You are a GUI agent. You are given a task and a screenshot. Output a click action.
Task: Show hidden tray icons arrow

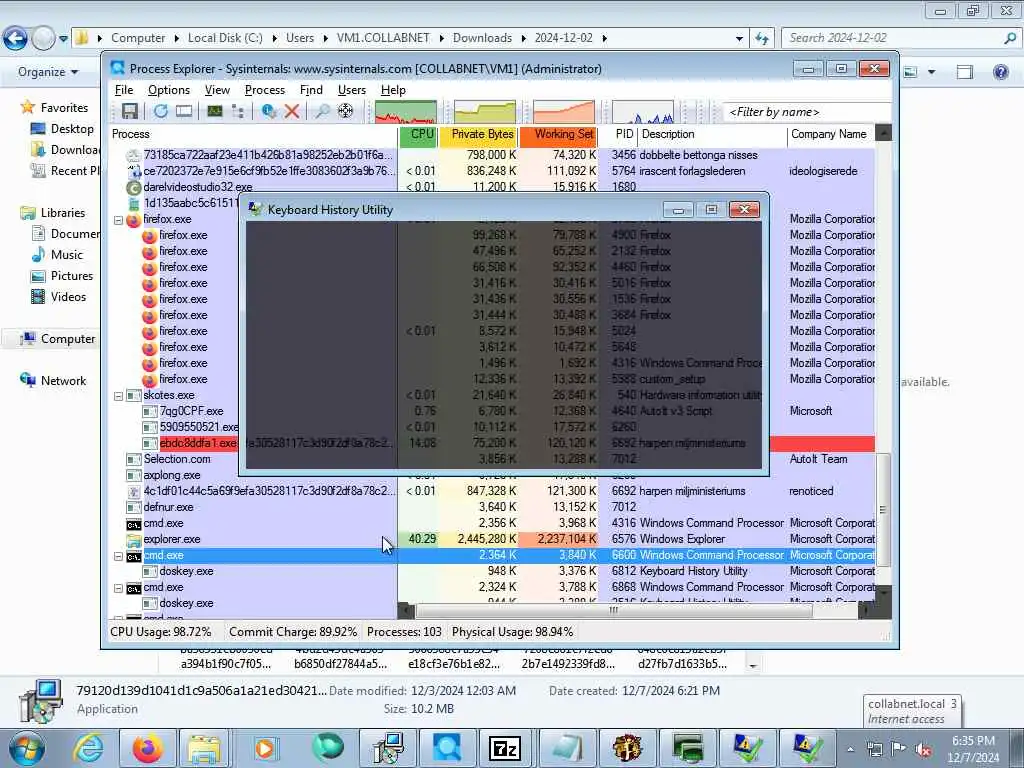pyautogui.click(x=850, y=749)
